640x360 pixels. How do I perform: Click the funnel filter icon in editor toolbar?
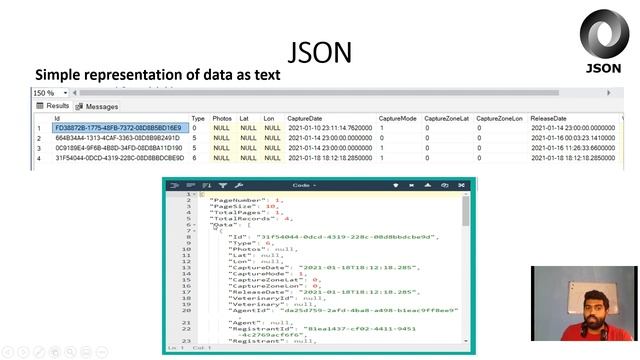[x=223, y=185]
